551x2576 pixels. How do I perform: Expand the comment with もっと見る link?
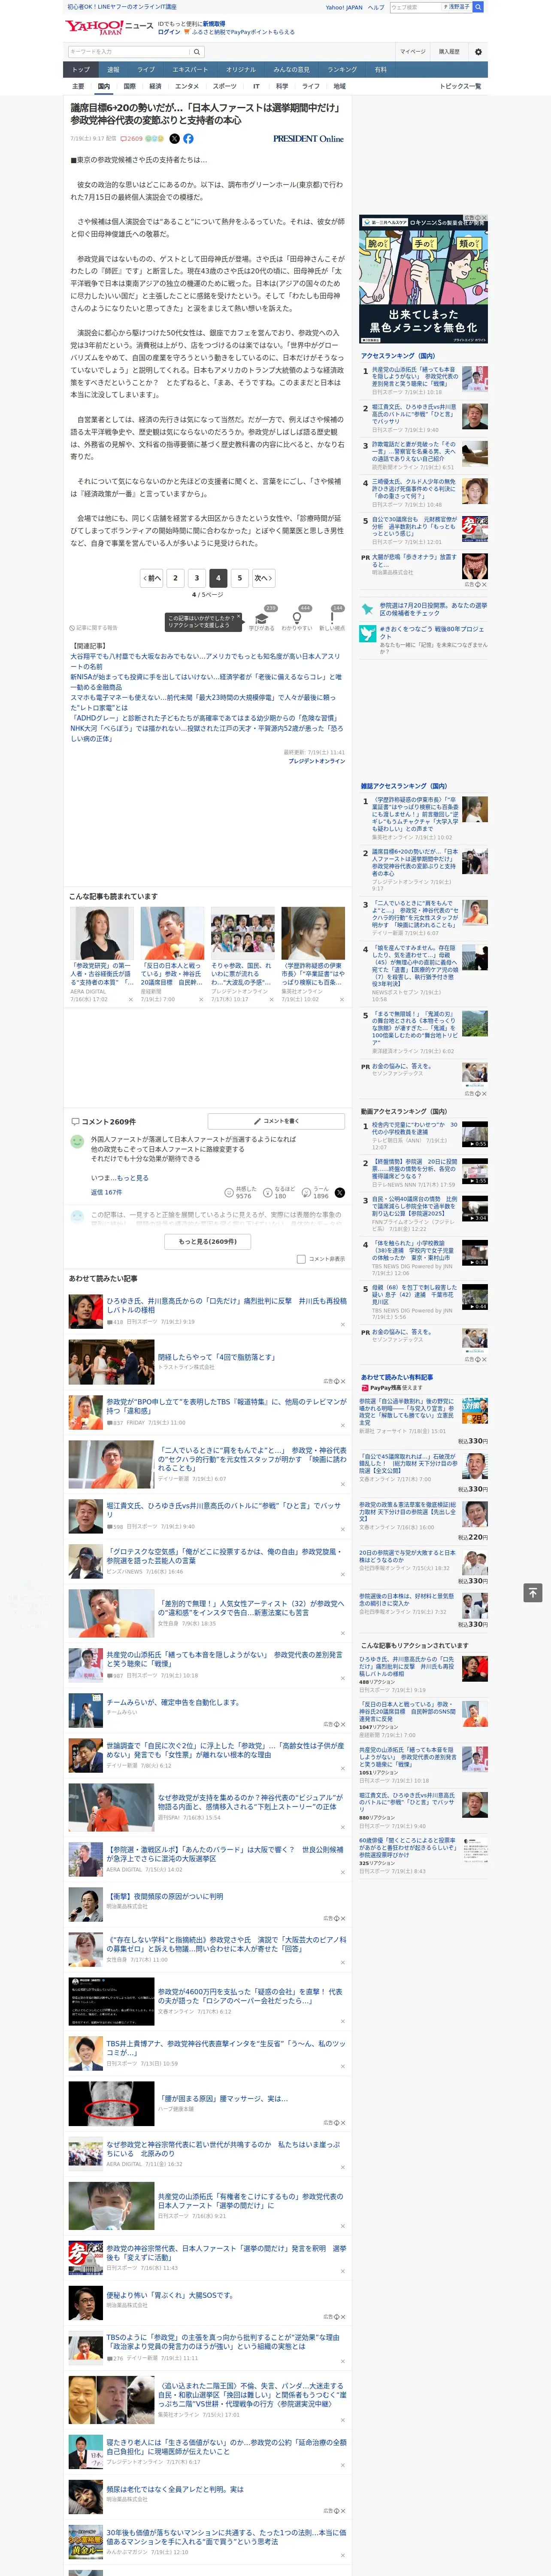point(132,1178)
